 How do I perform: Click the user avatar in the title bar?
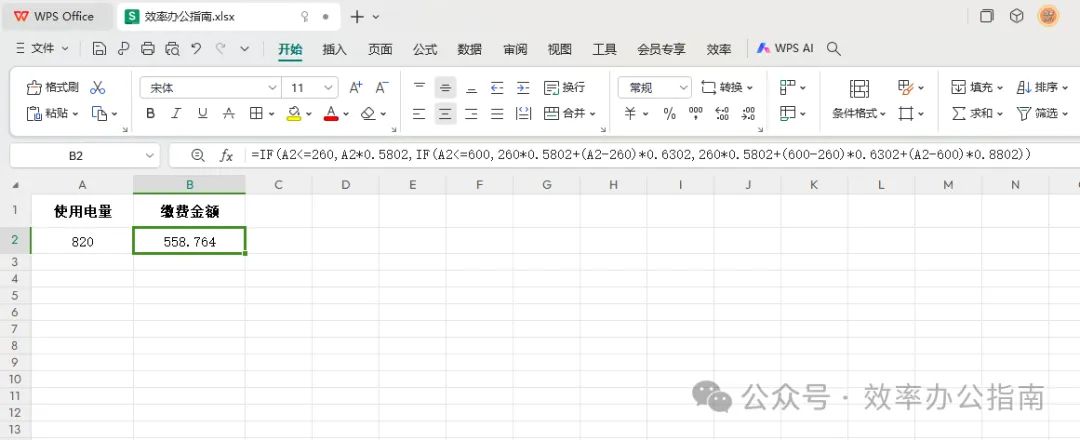click(1048, 17)
